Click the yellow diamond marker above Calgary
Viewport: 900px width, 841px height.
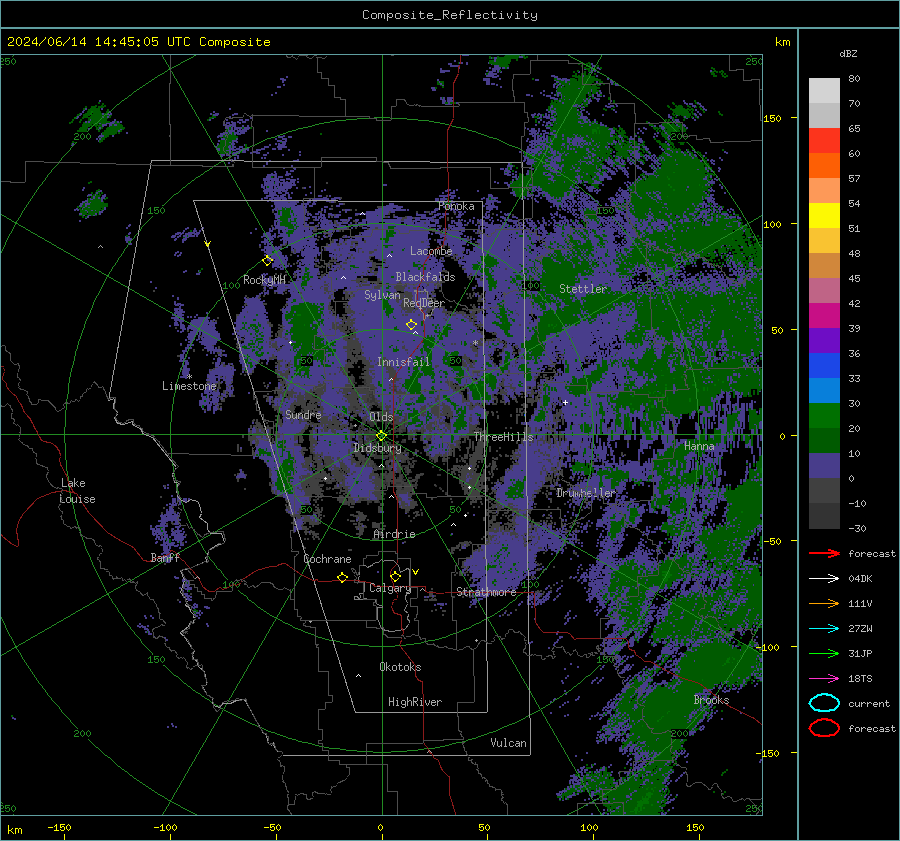click(395, 576)
